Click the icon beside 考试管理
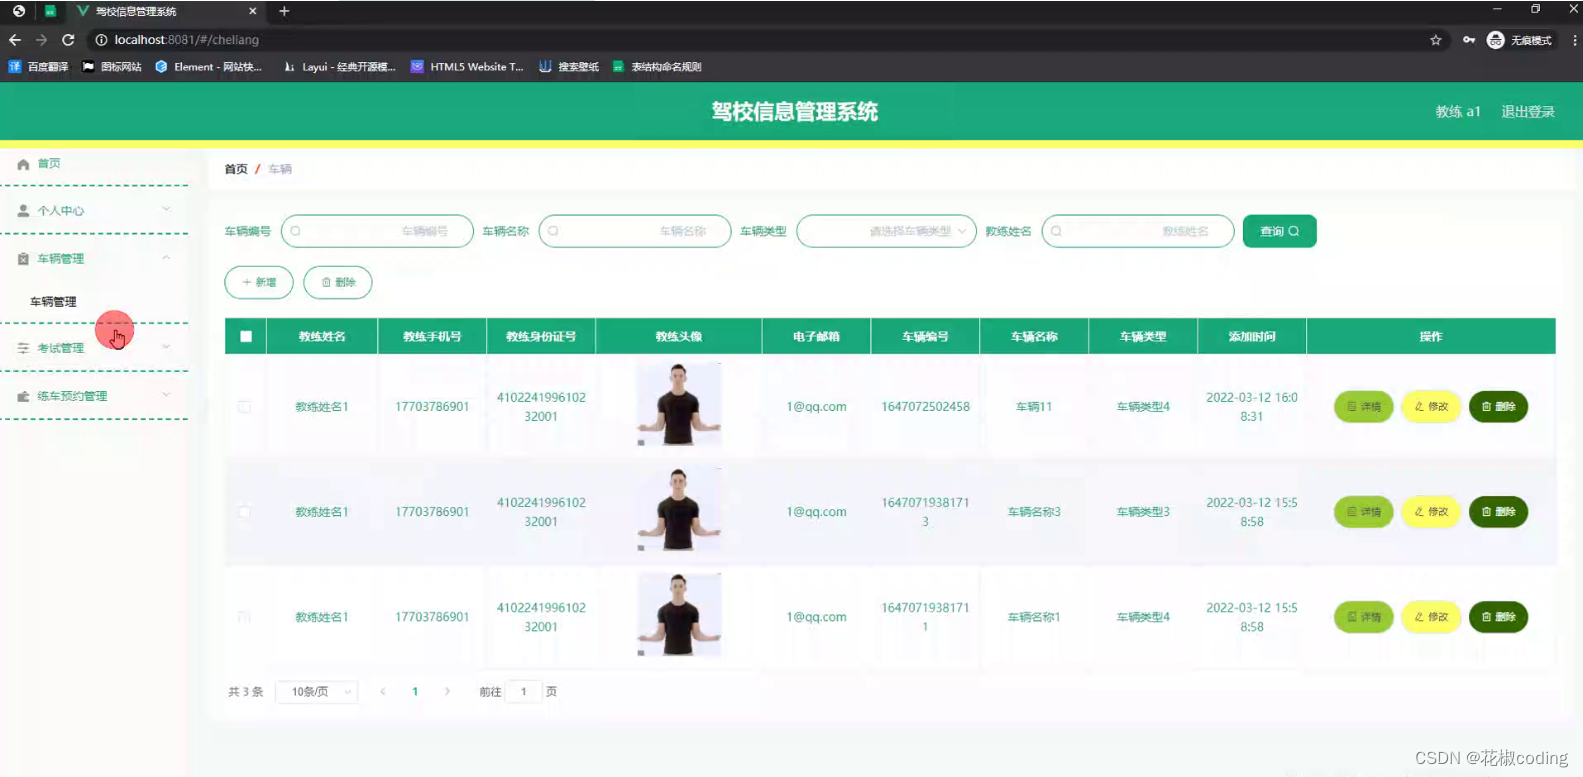This screenshot has height=777, width=1583. coord(23,348)
